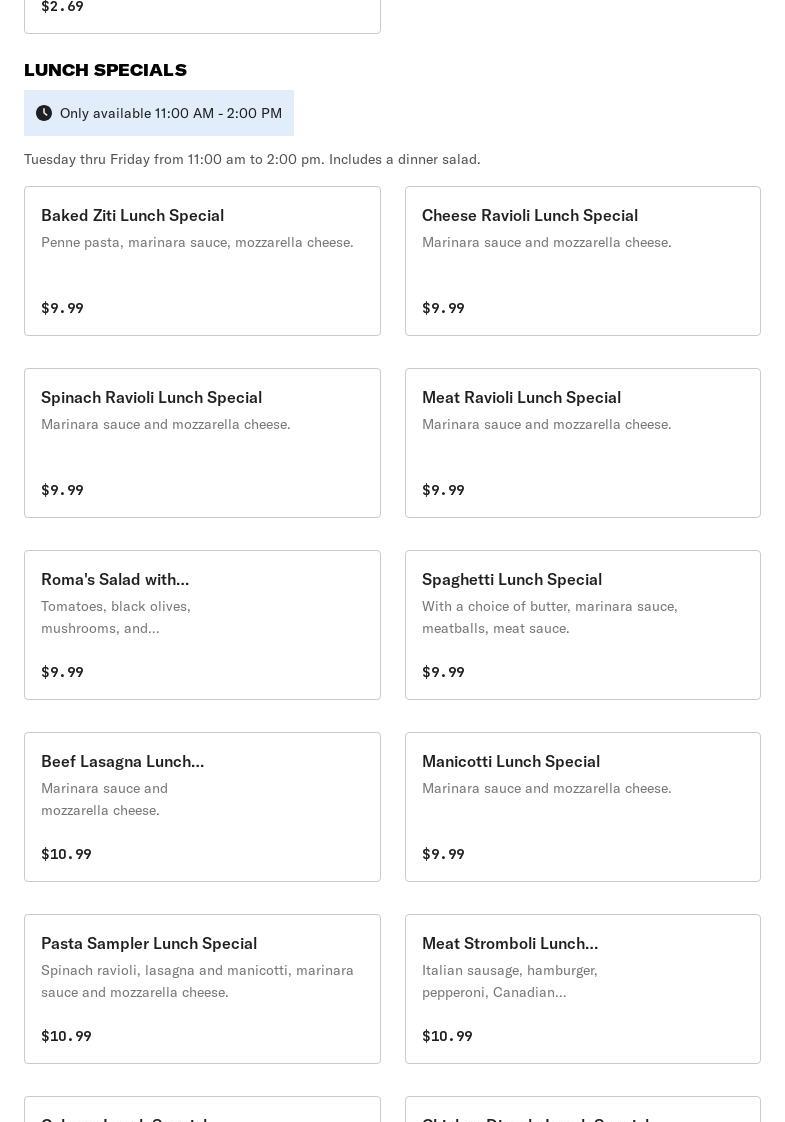Click the 'Only available 11:00 AM - 2:00 PM' notice
The image size is (785, 1122).
pos(171,113)
